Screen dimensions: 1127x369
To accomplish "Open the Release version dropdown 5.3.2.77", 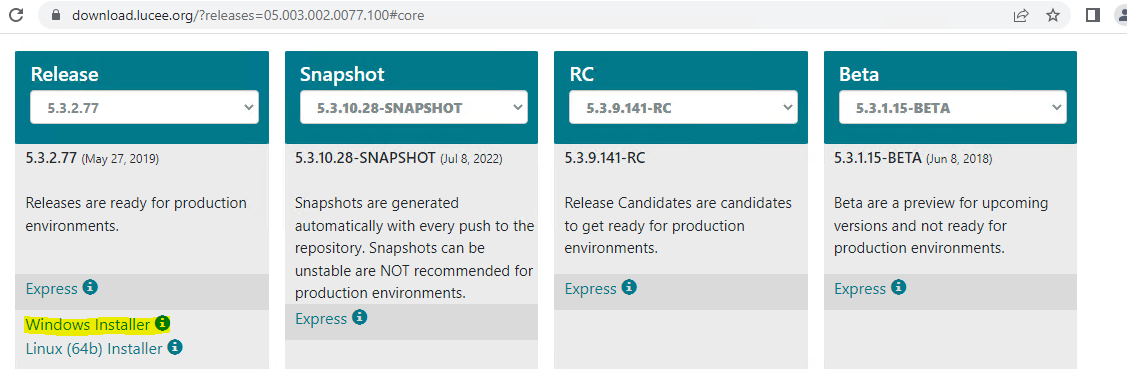I will tap(144, 107).
